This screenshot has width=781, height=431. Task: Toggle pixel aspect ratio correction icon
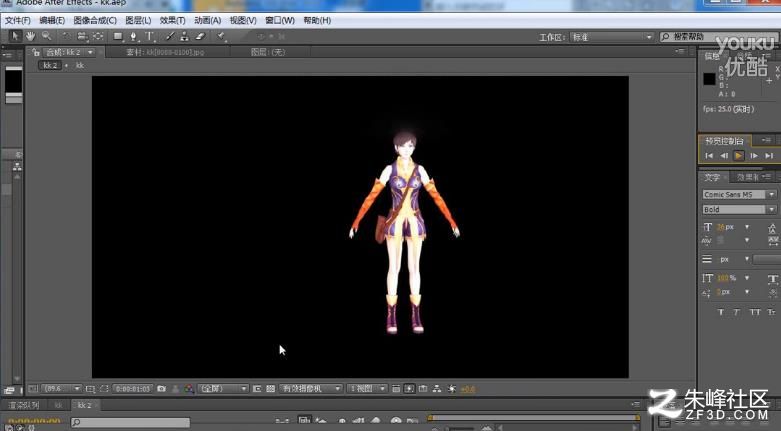pos(396,389)
